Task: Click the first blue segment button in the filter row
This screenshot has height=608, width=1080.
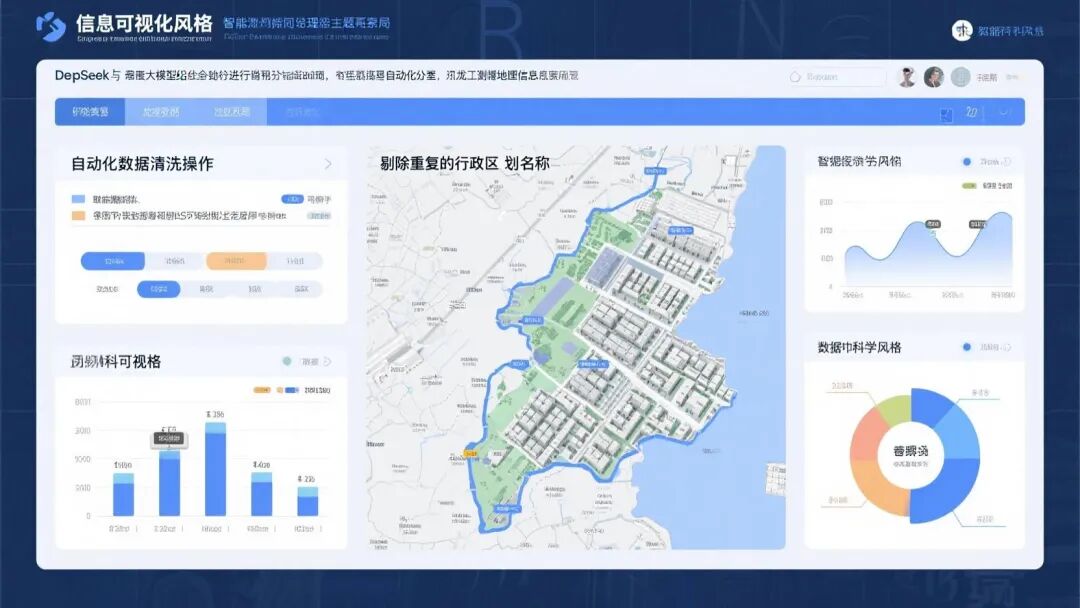Action: tap(114, 261)
